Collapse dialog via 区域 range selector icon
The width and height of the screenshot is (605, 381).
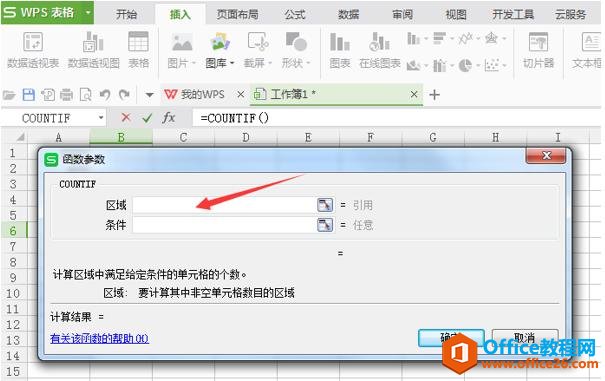[325, 205]
